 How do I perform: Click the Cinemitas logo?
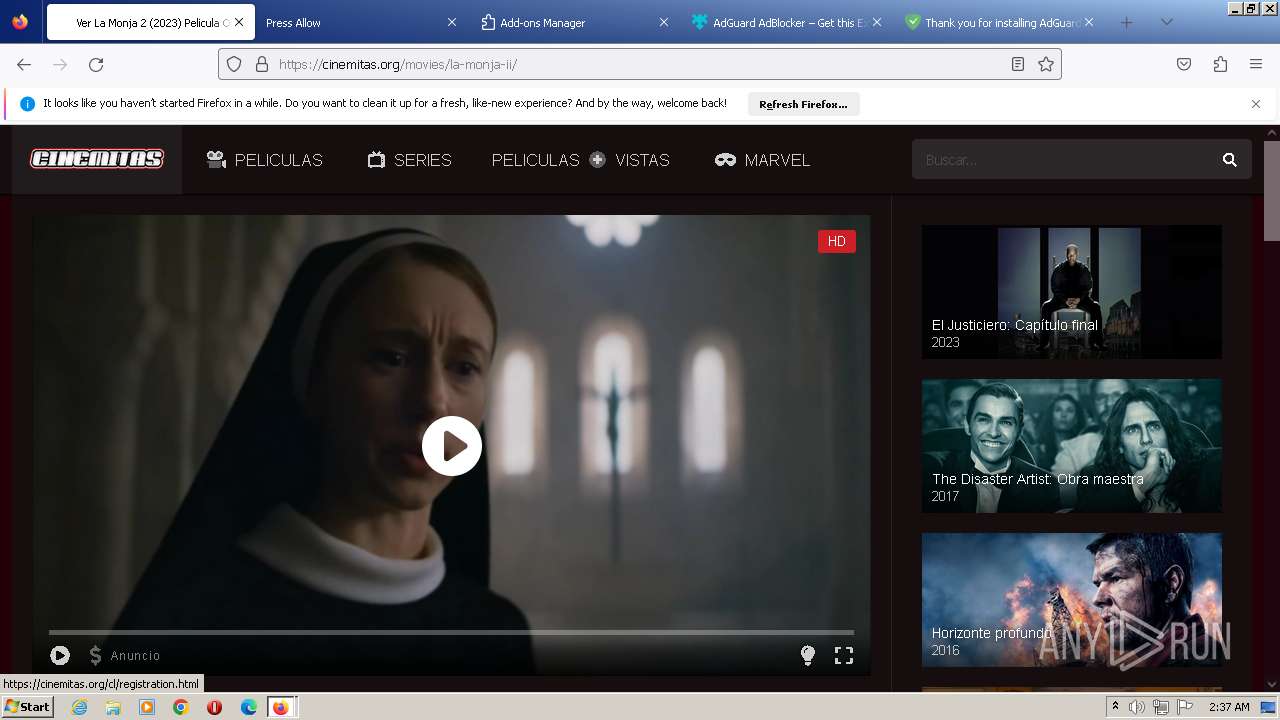pyautogui.click(x=97, y=159)
